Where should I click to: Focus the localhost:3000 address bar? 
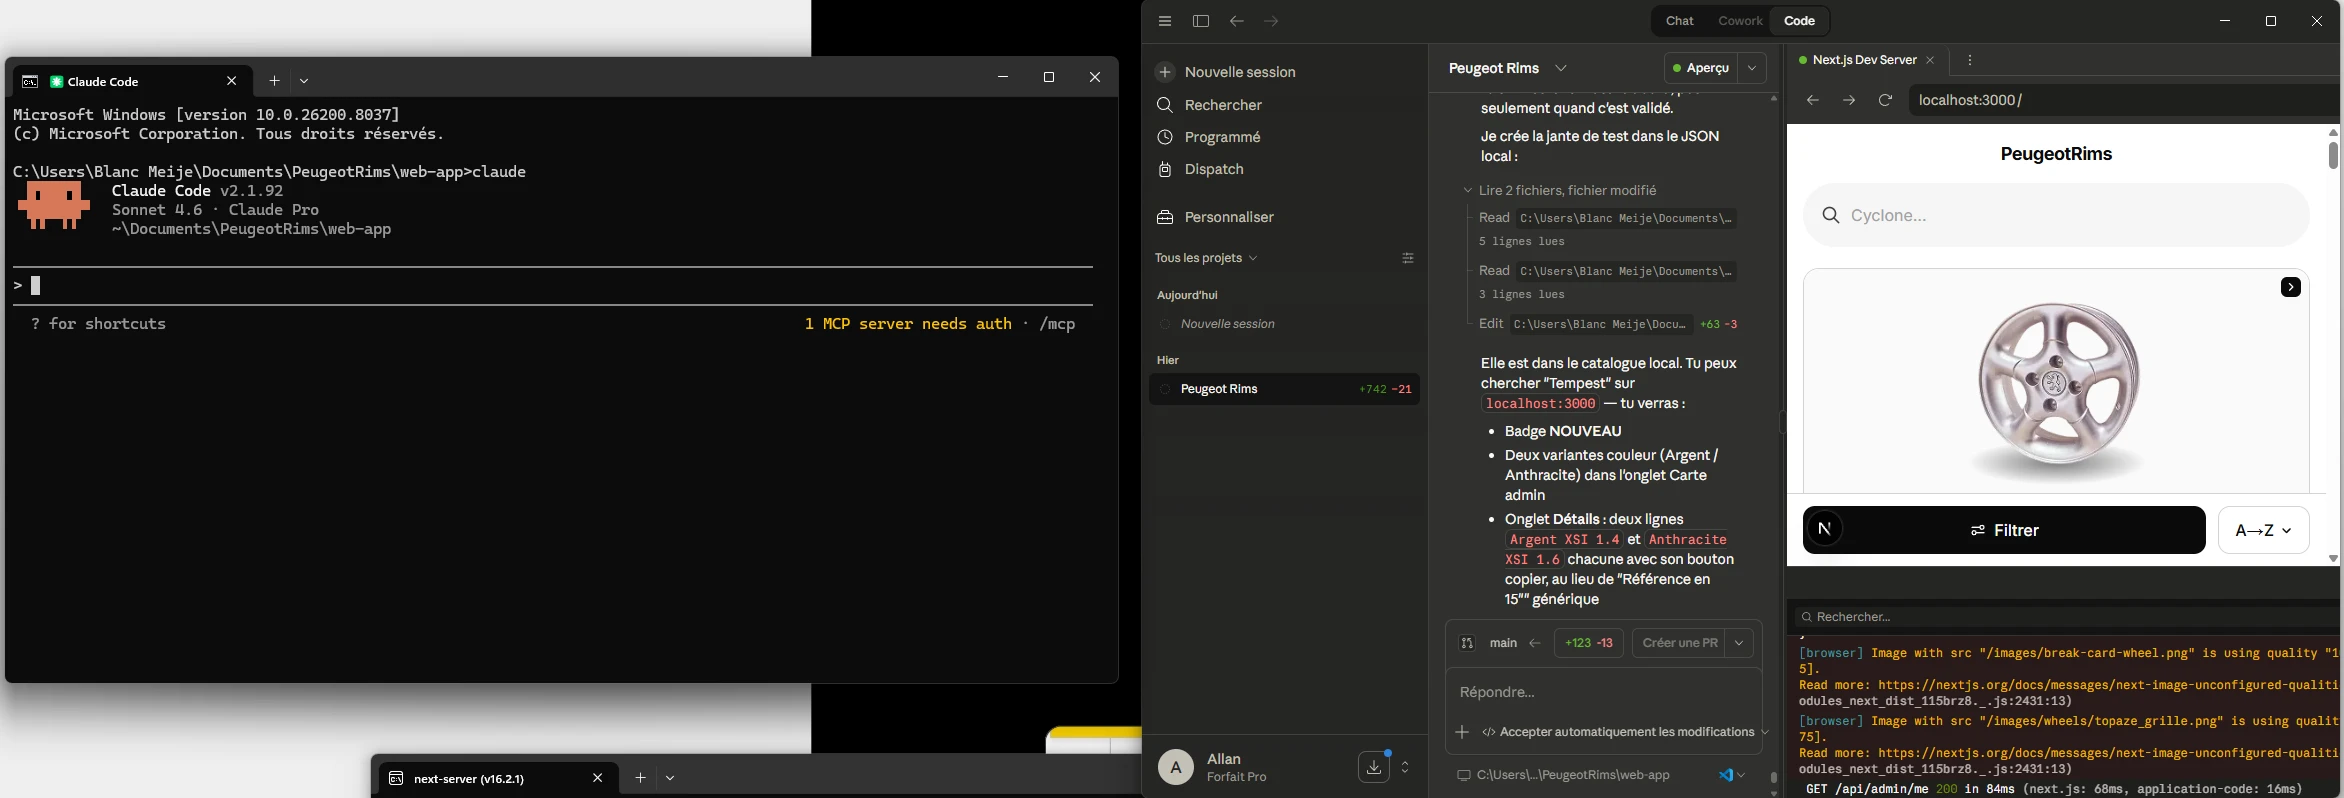2123,100
